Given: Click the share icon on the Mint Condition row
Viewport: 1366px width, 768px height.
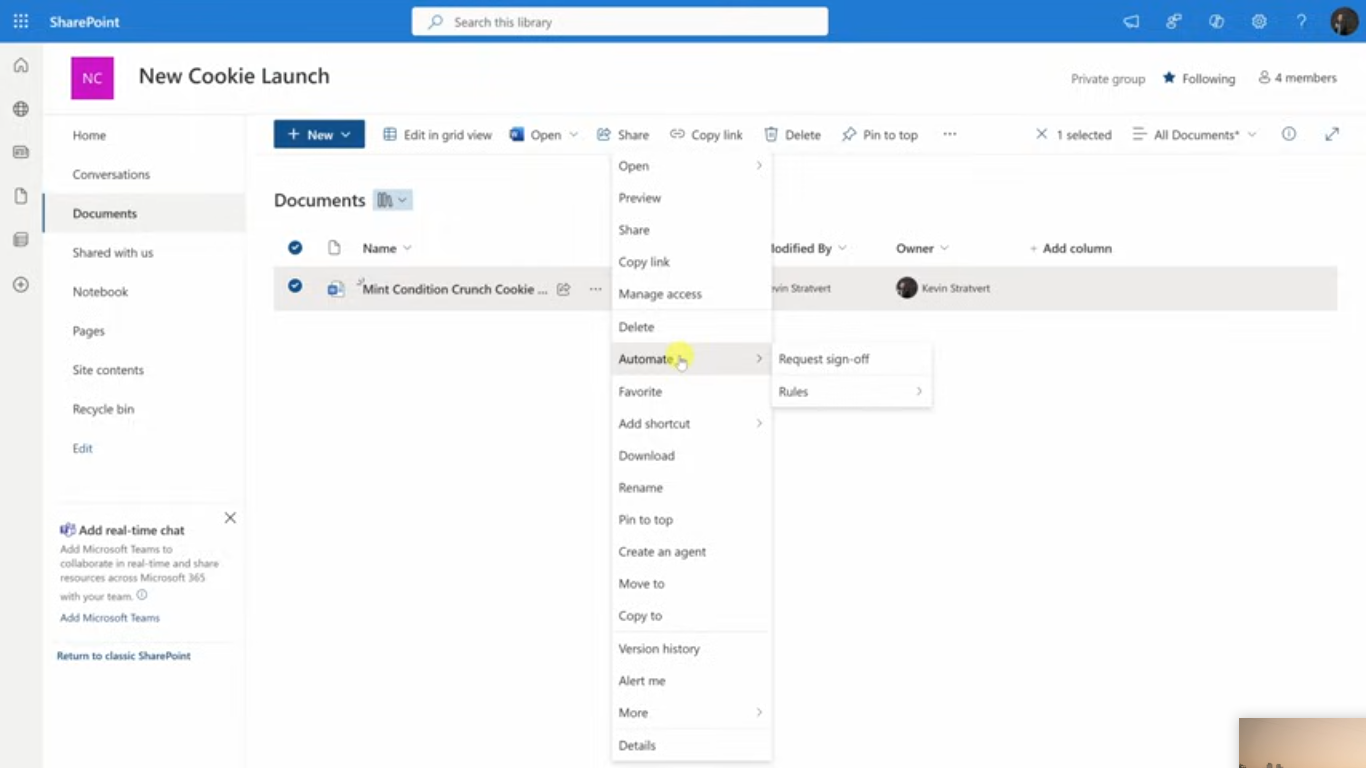Looking at the screenshot, I should tap(564, 289).
